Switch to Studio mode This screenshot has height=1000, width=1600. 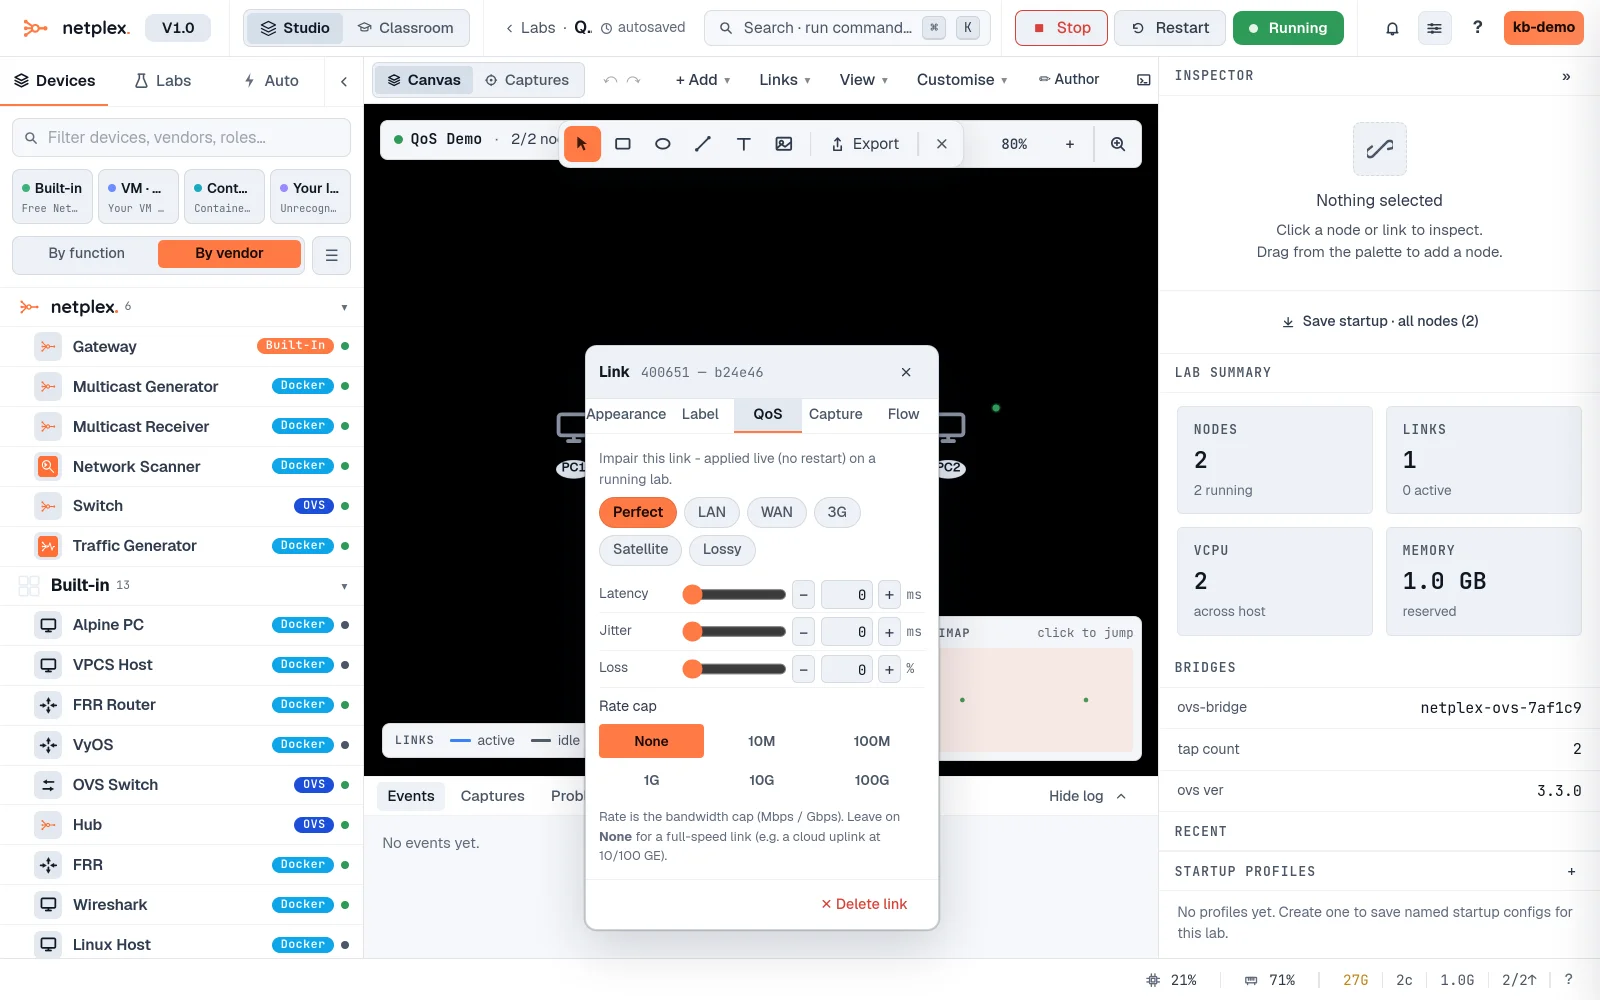[295, 28]
